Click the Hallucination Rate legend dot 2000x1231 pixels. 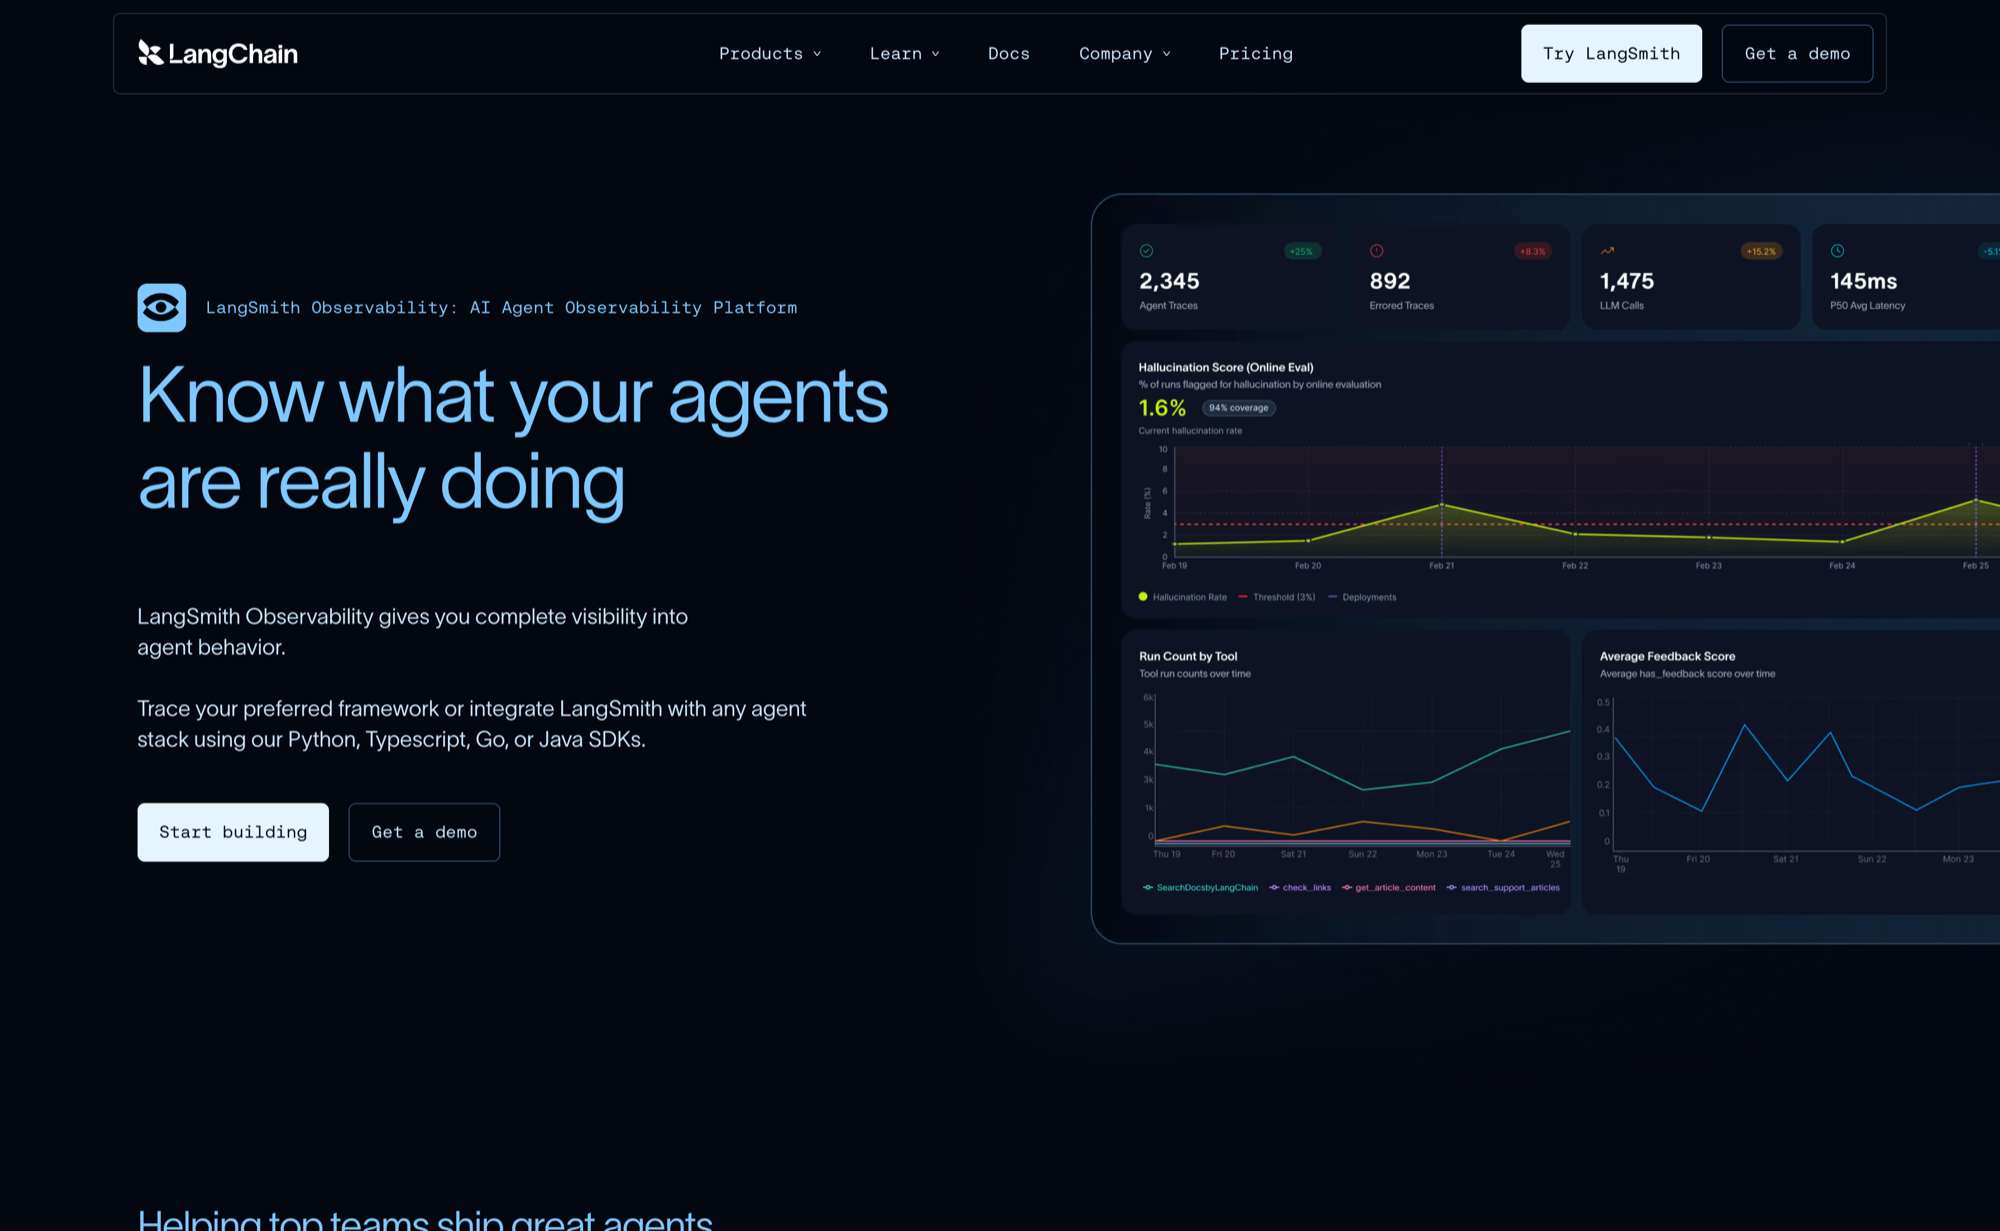click(1143, 597)
